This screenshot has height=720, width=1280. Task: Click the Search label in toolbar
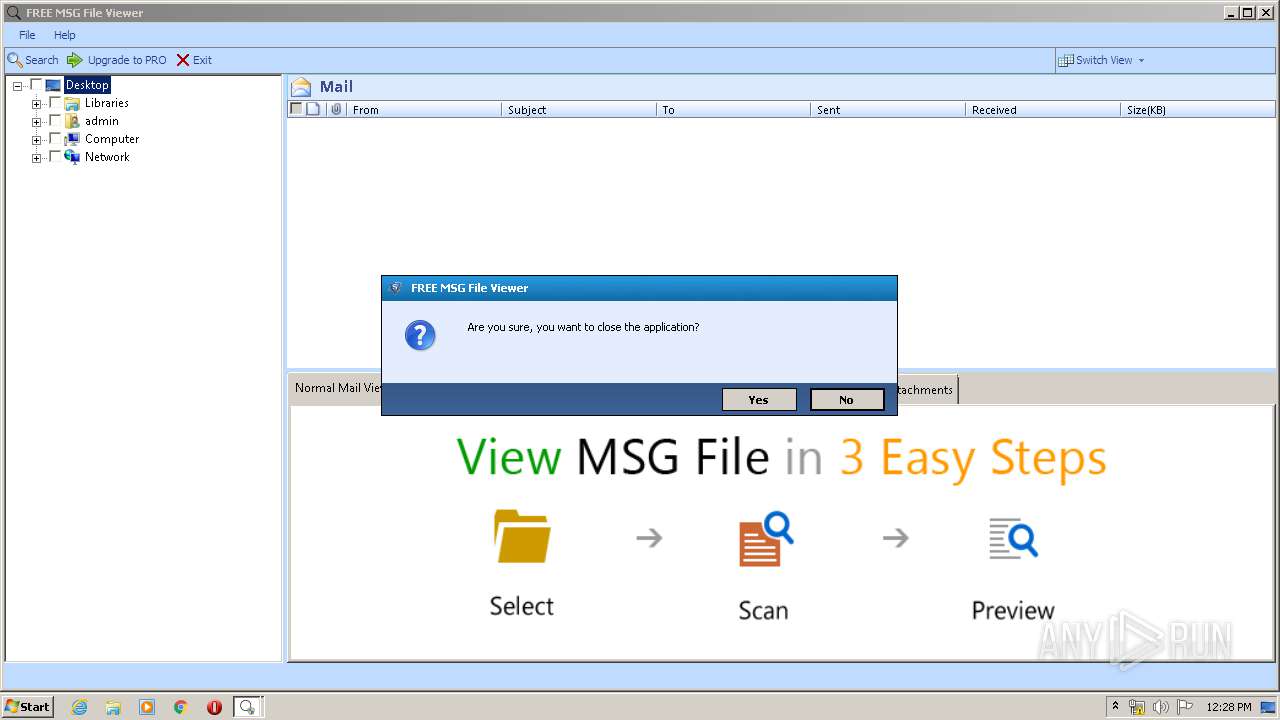pos(42,60)
